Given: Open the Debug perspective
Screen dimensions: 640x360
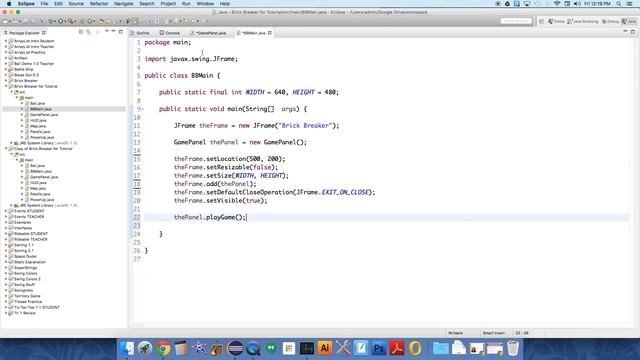Looking at the screenshot, I should coord(610,21).
